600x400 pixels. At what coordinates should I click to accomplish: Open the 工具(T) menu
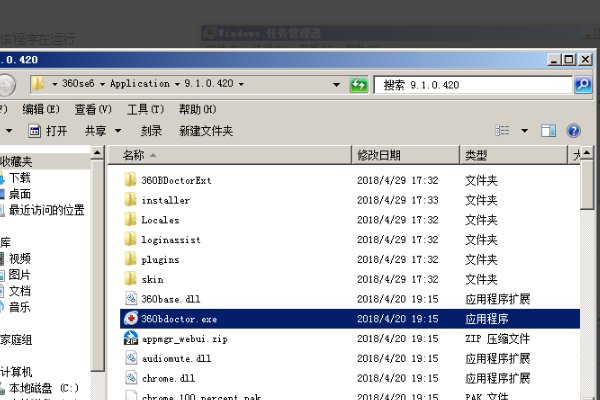point(145,109)
